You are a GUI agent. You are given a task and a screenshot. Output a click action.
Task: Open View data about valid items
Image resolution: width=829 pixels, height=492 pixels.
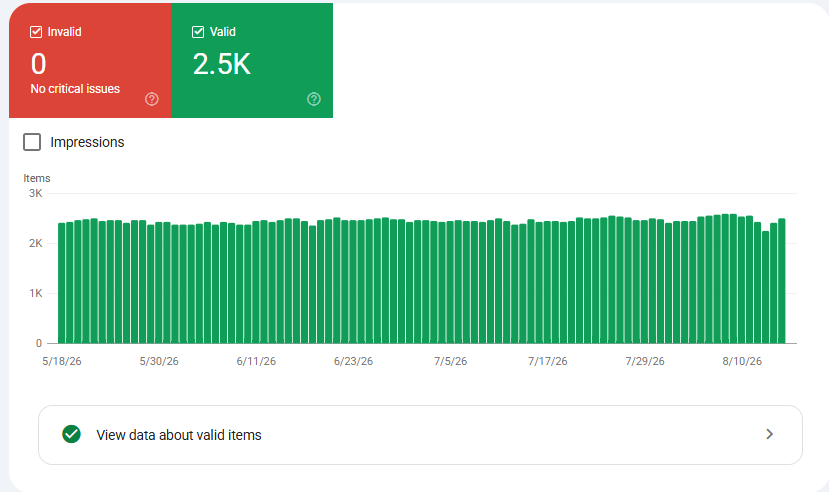coord(420,435)
